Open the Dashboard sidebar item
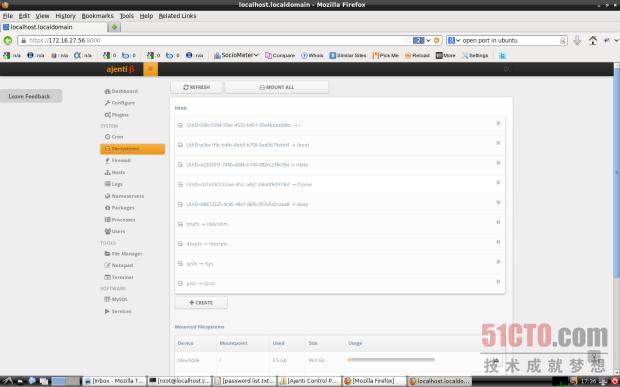The image size is (620, 387). pyautogui.click(x=121, y=91)
